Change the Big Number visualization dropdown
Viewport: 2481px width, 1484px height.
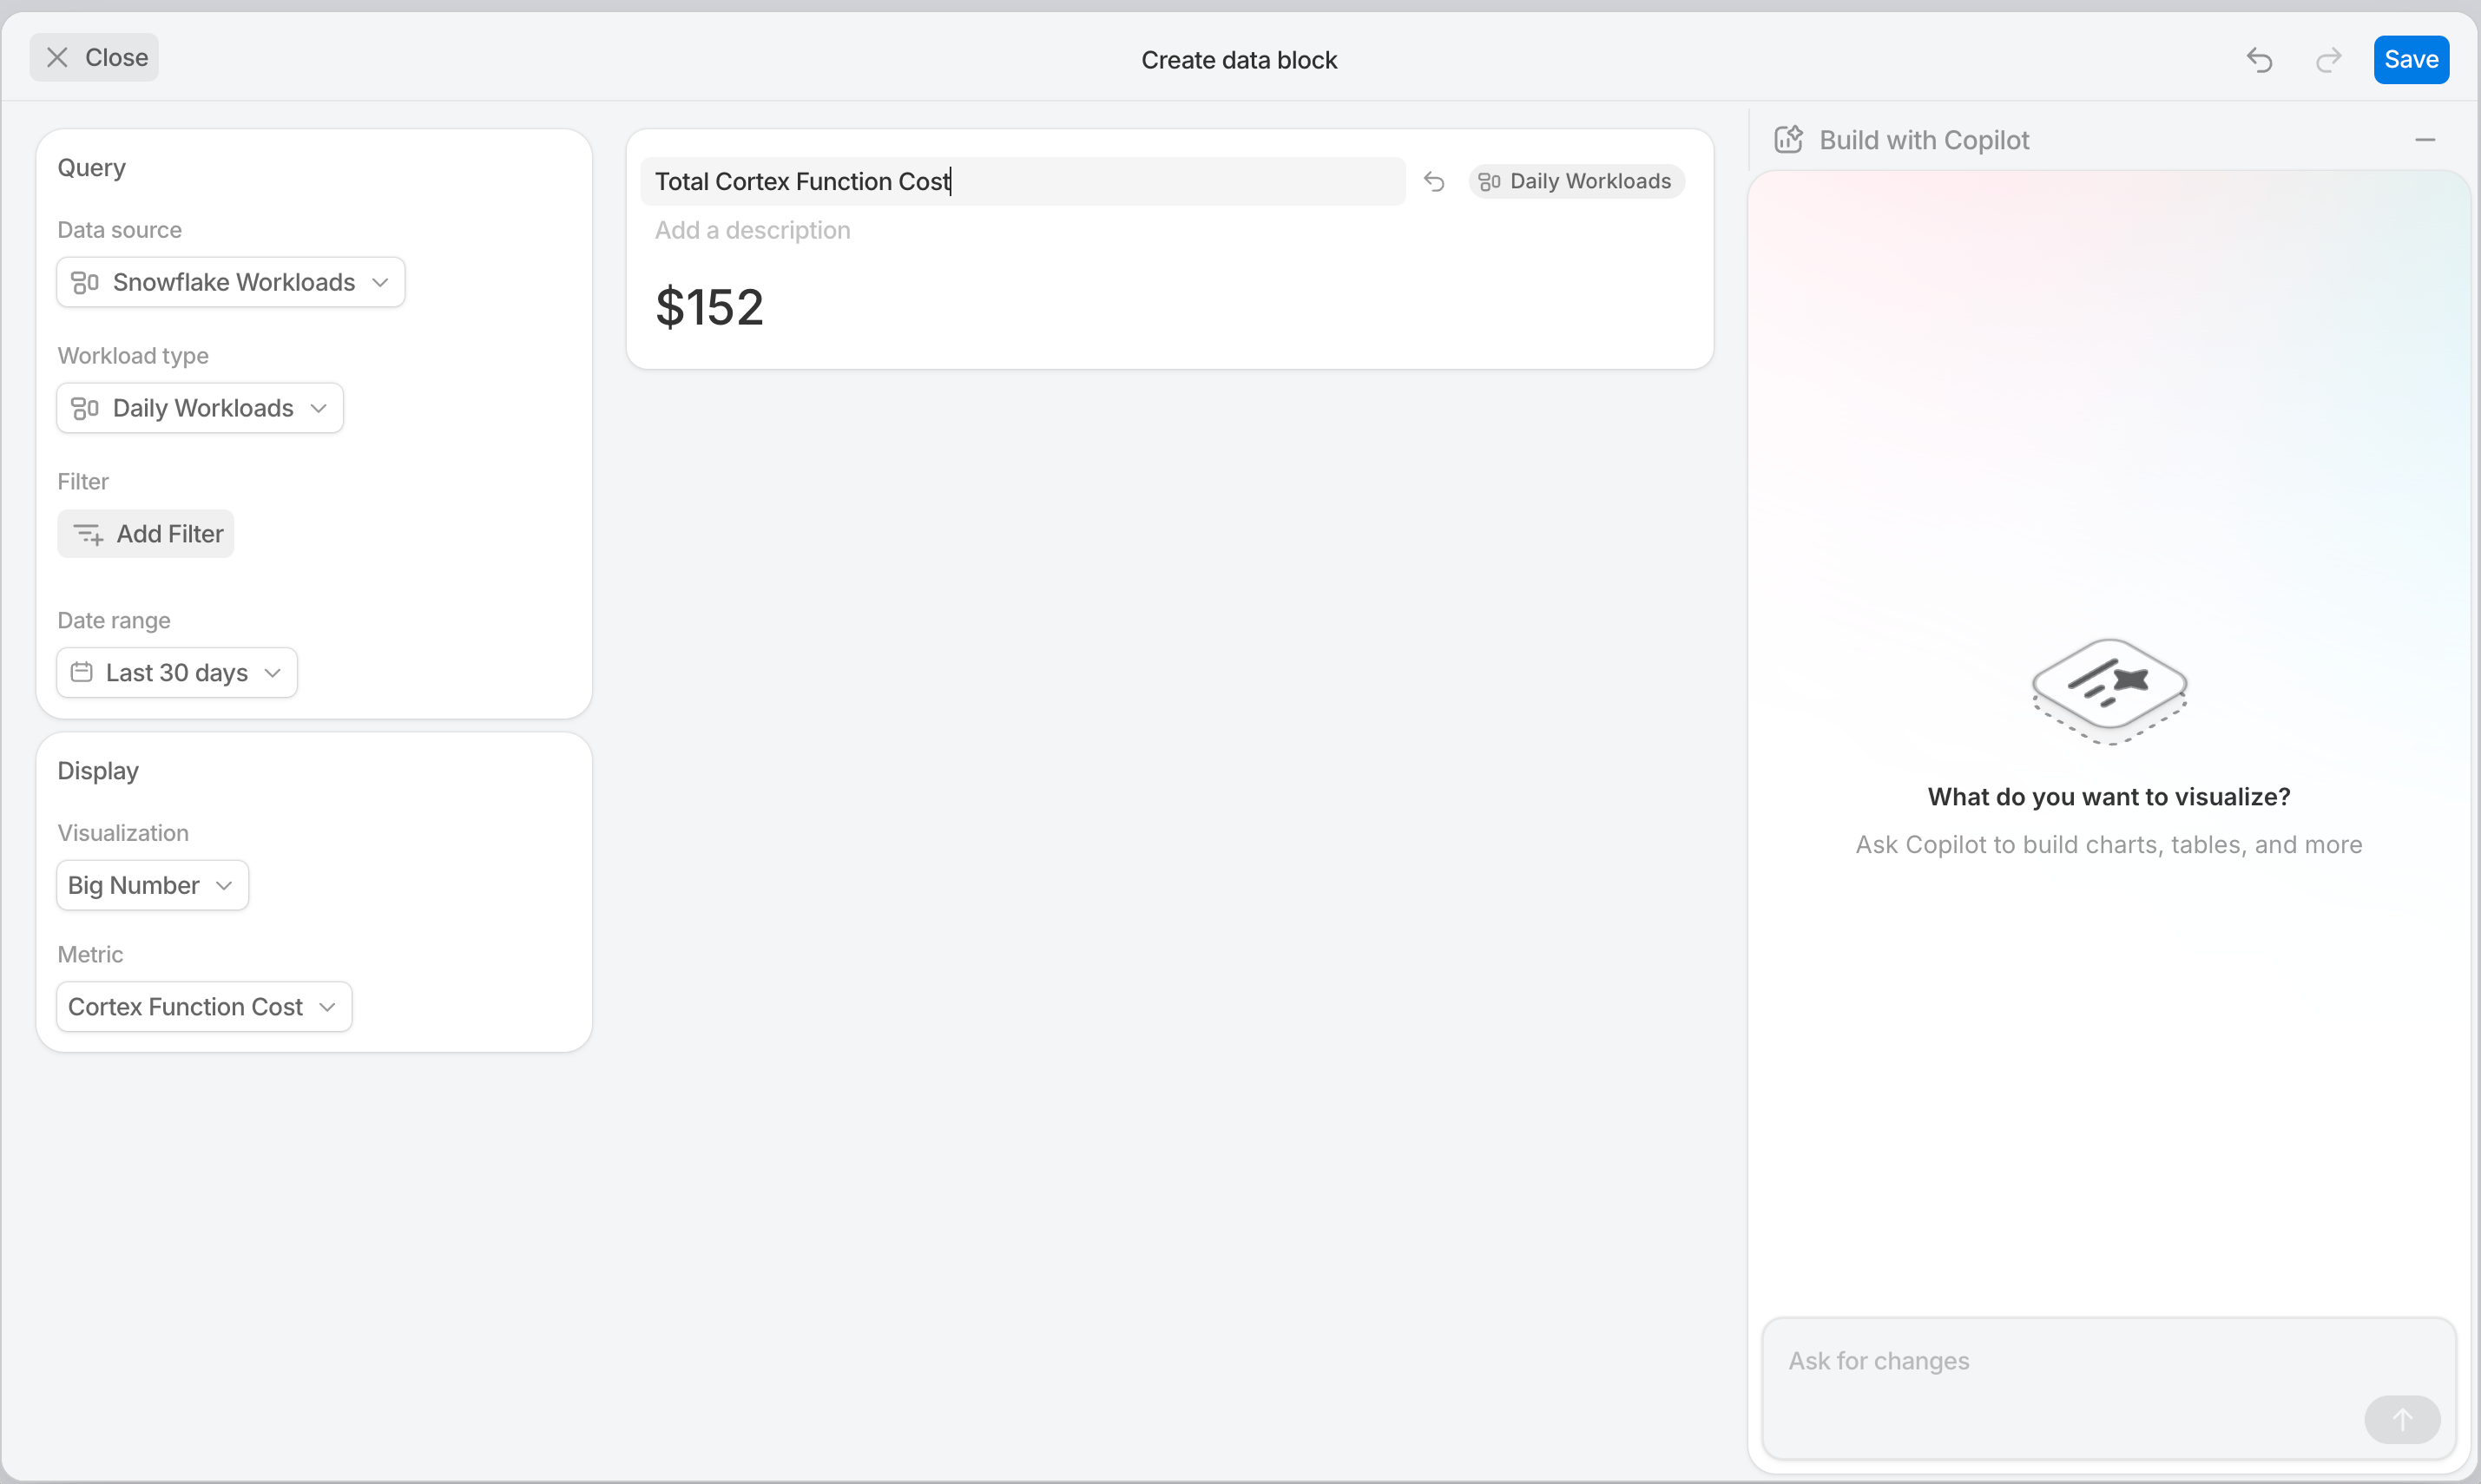[x=152, y=885]
